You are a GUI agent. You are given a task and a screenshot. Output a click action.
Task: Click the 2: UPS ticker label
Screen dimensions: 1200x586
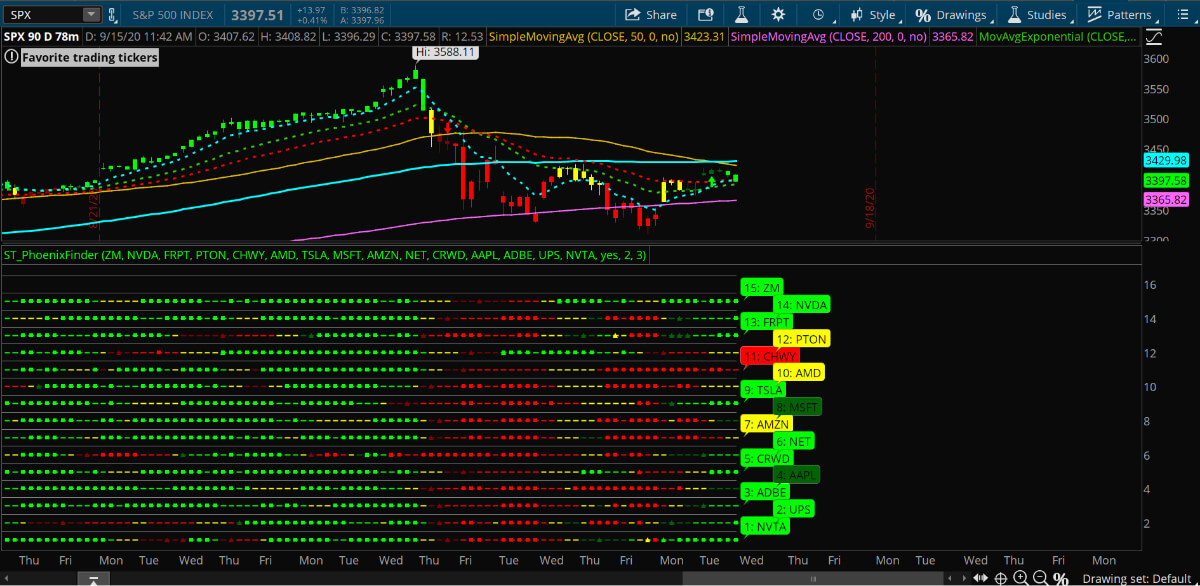794,509
